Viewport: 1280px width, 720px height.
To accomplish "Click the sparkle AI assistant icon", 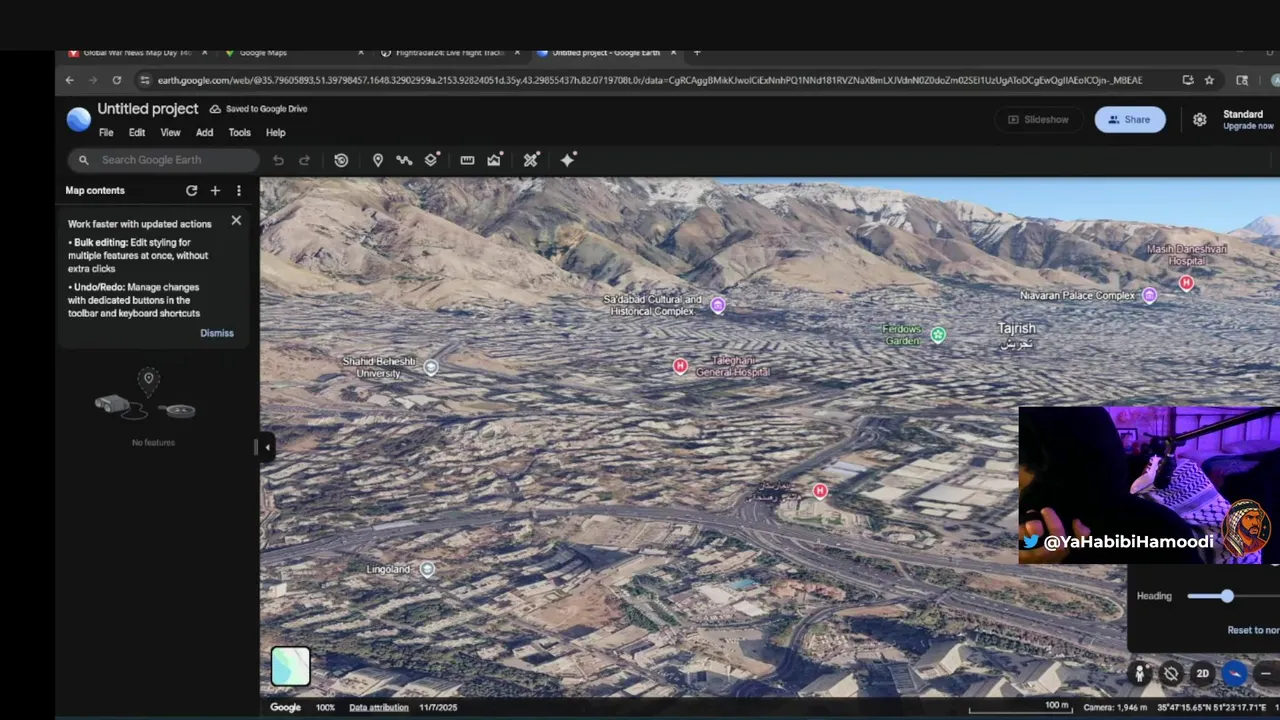I will [568, 160].
